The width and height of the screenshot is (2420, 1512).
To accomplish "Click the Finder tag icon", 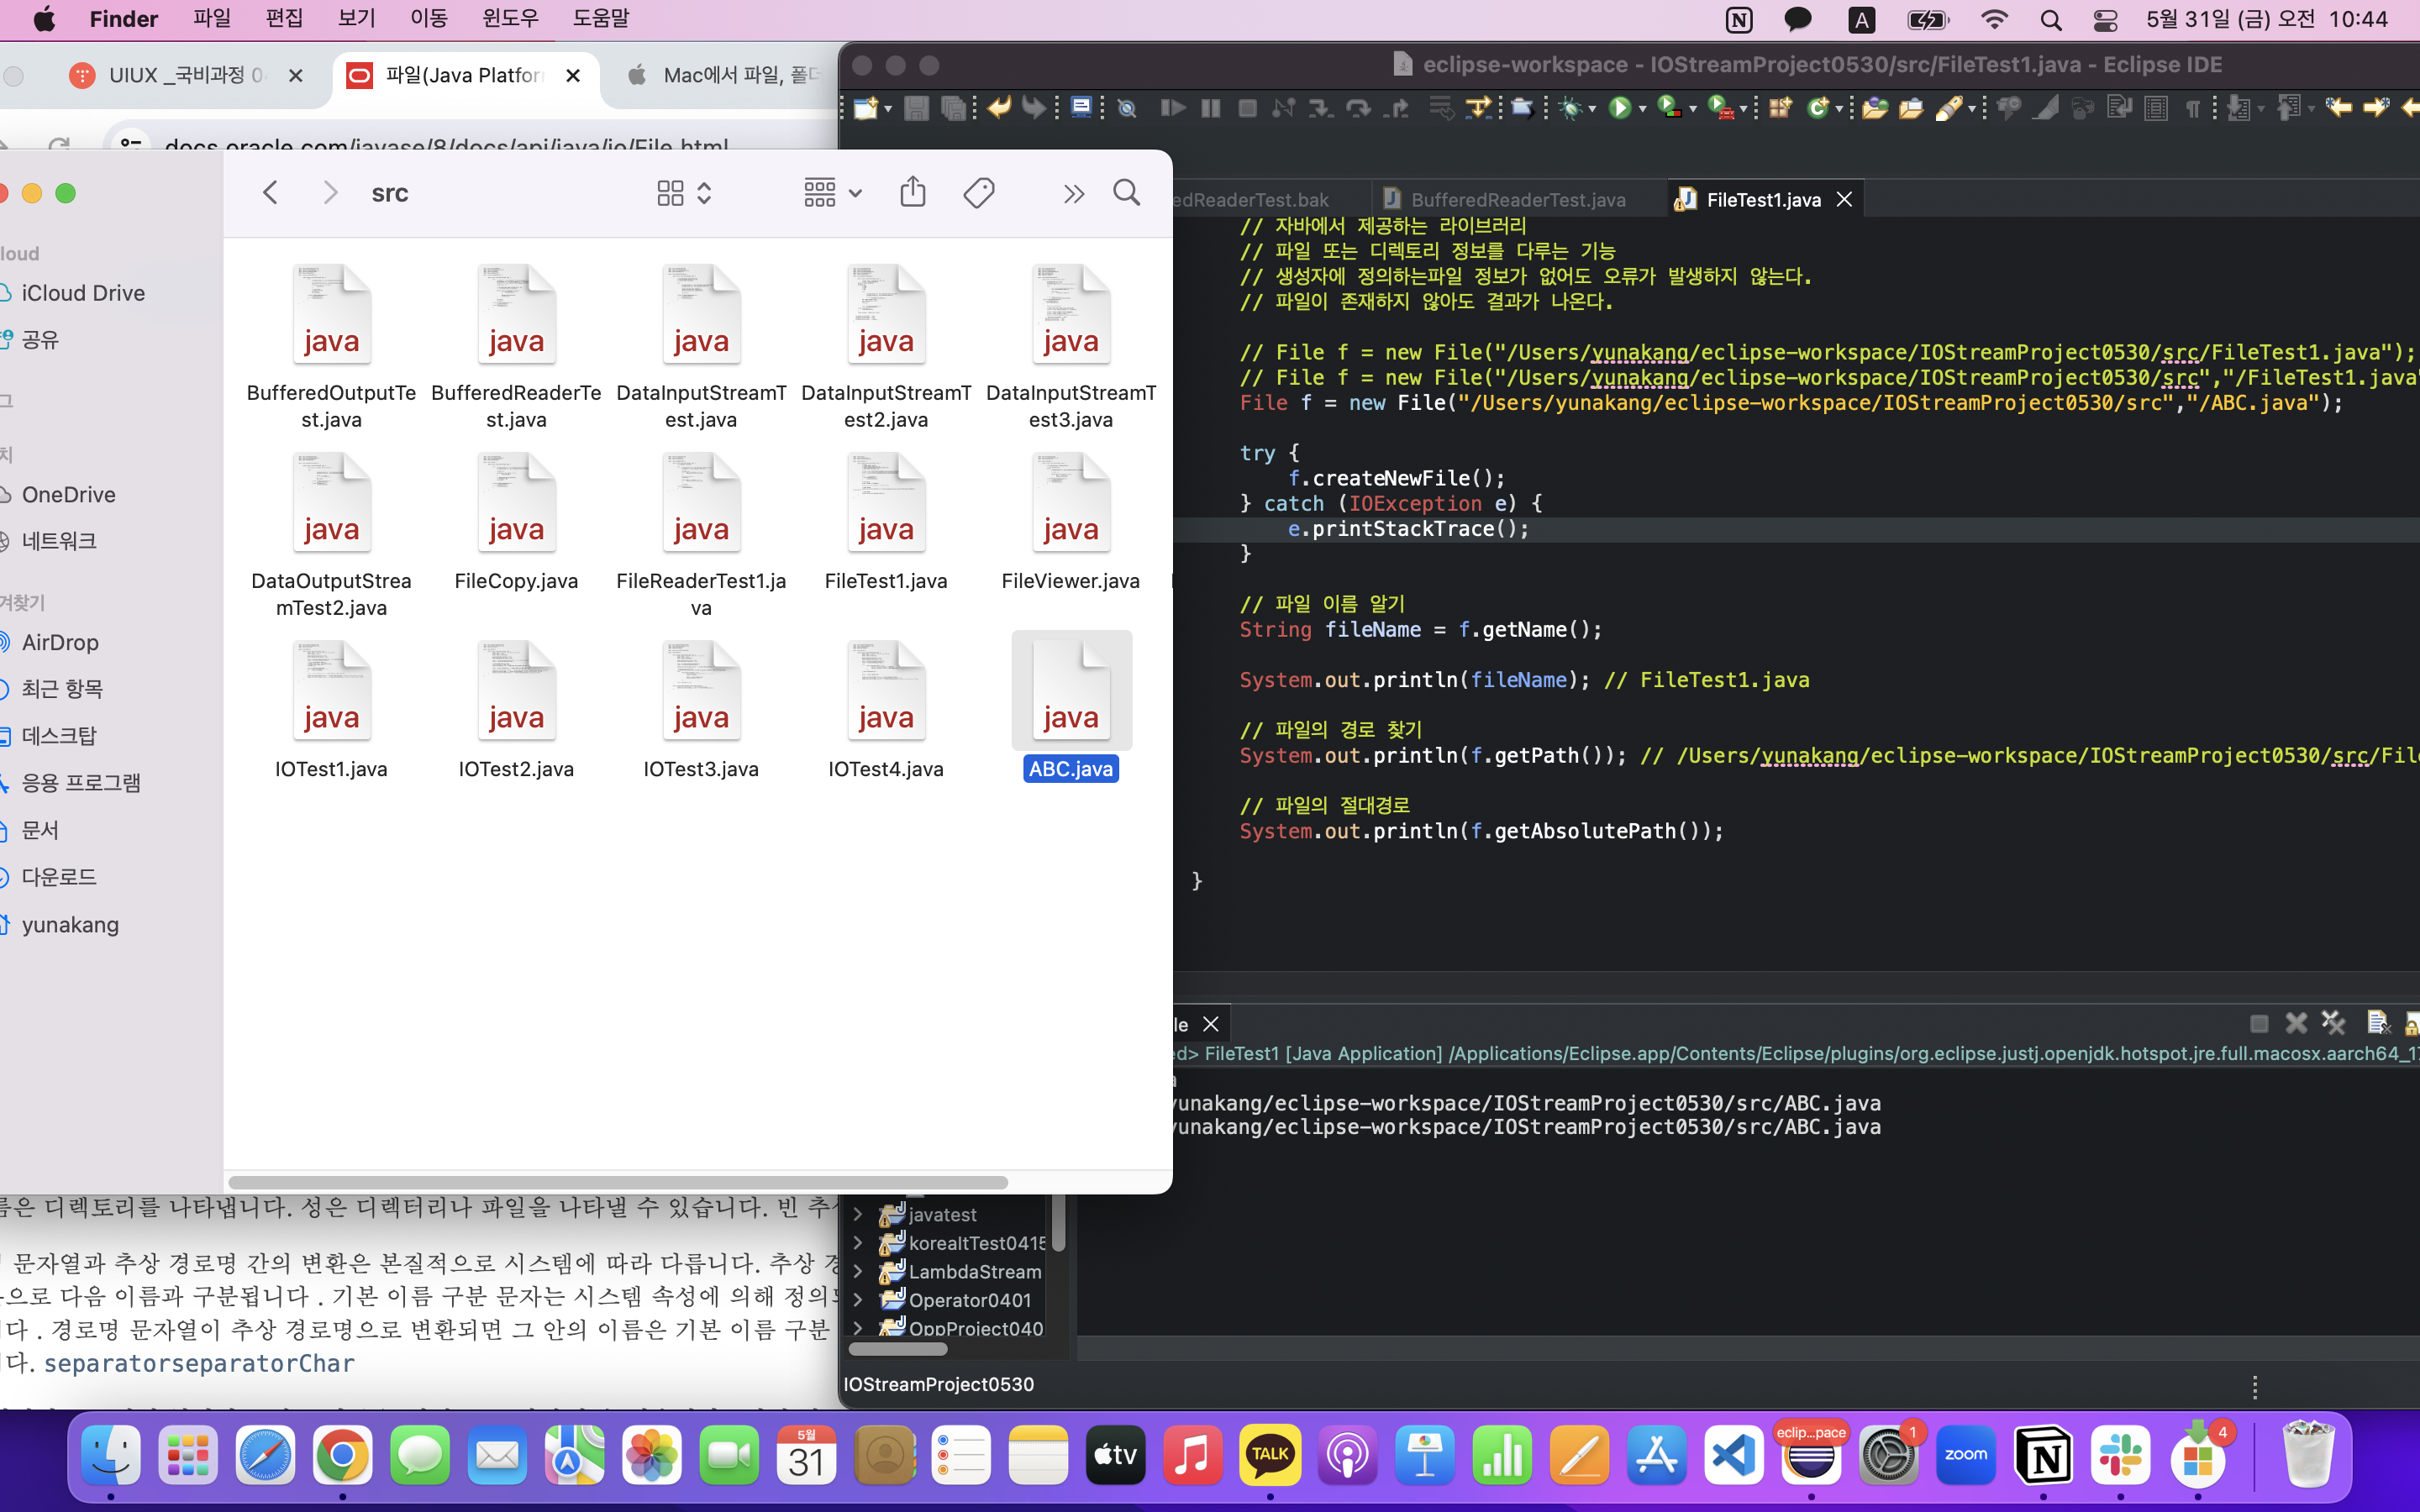I will coord(979,192).
